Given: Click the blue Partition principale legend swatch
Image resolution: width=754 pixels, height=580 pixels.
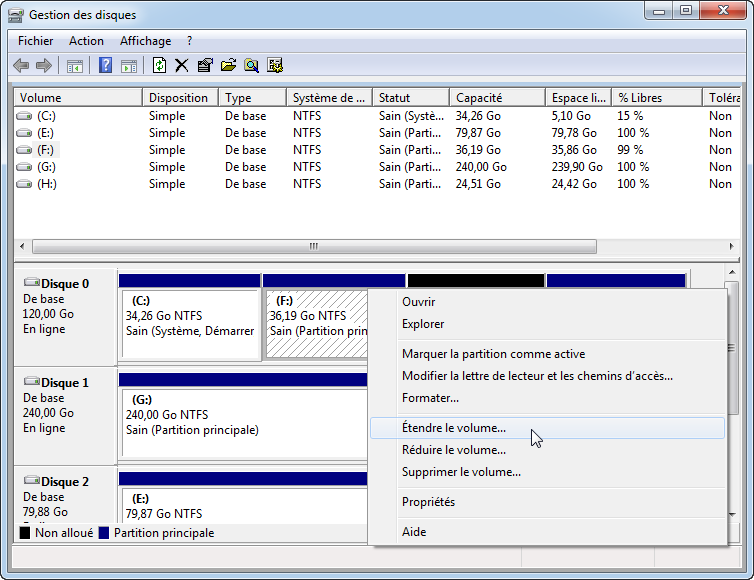Looking at the screenshot, I should coord(103,533).
